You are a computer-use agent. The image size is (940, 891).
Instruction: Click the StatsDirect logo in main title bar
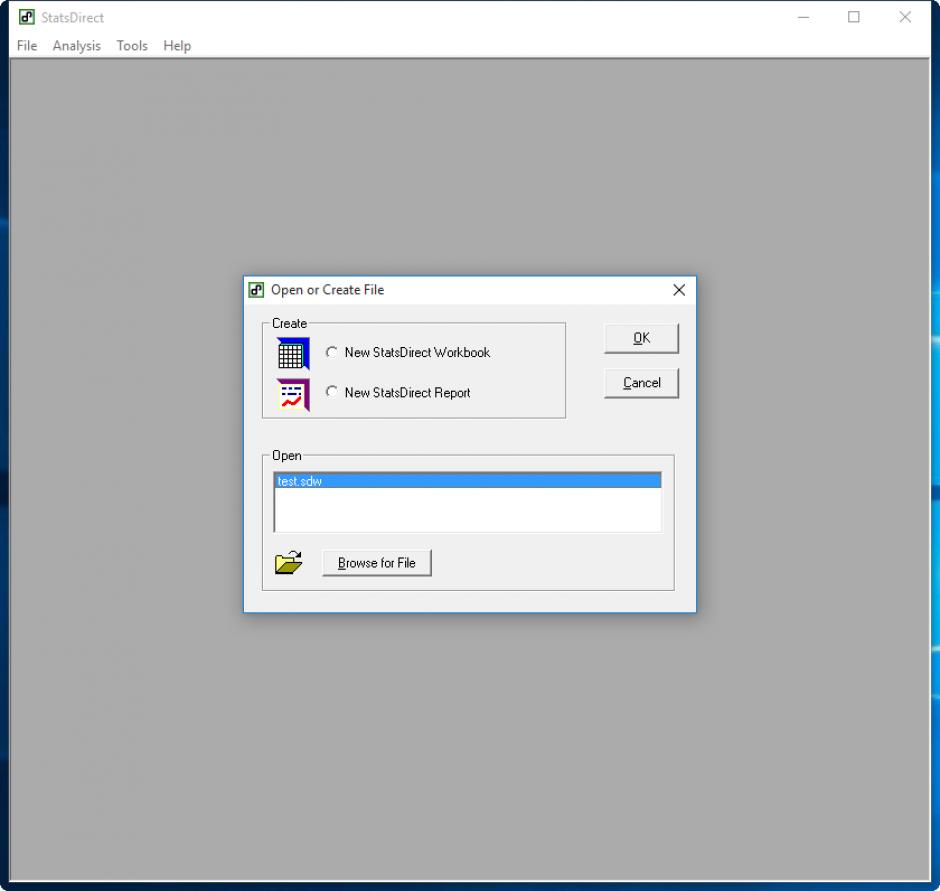pyautogui.click(x=26, y=17)
